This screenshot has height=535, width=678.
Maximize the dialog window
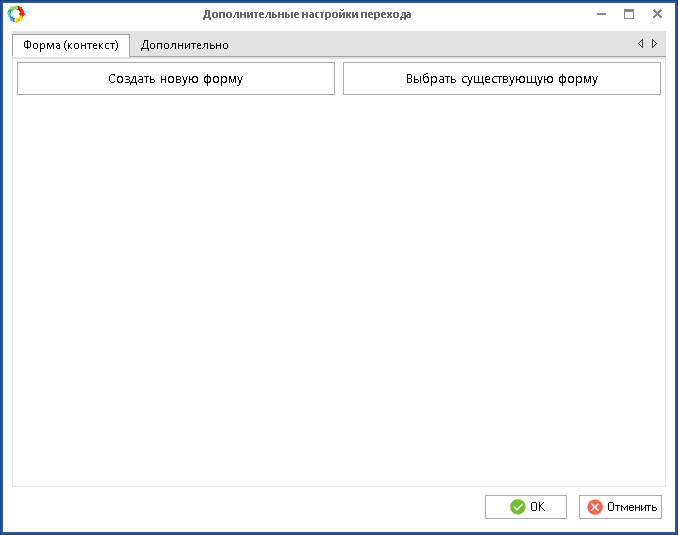[x=629, y=14]
